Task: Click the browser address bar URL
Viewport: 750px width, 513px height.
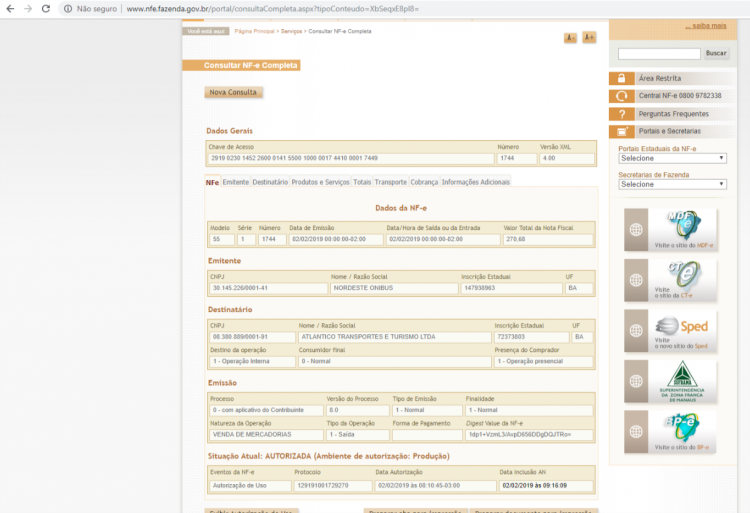Action: tap(273, 9)
